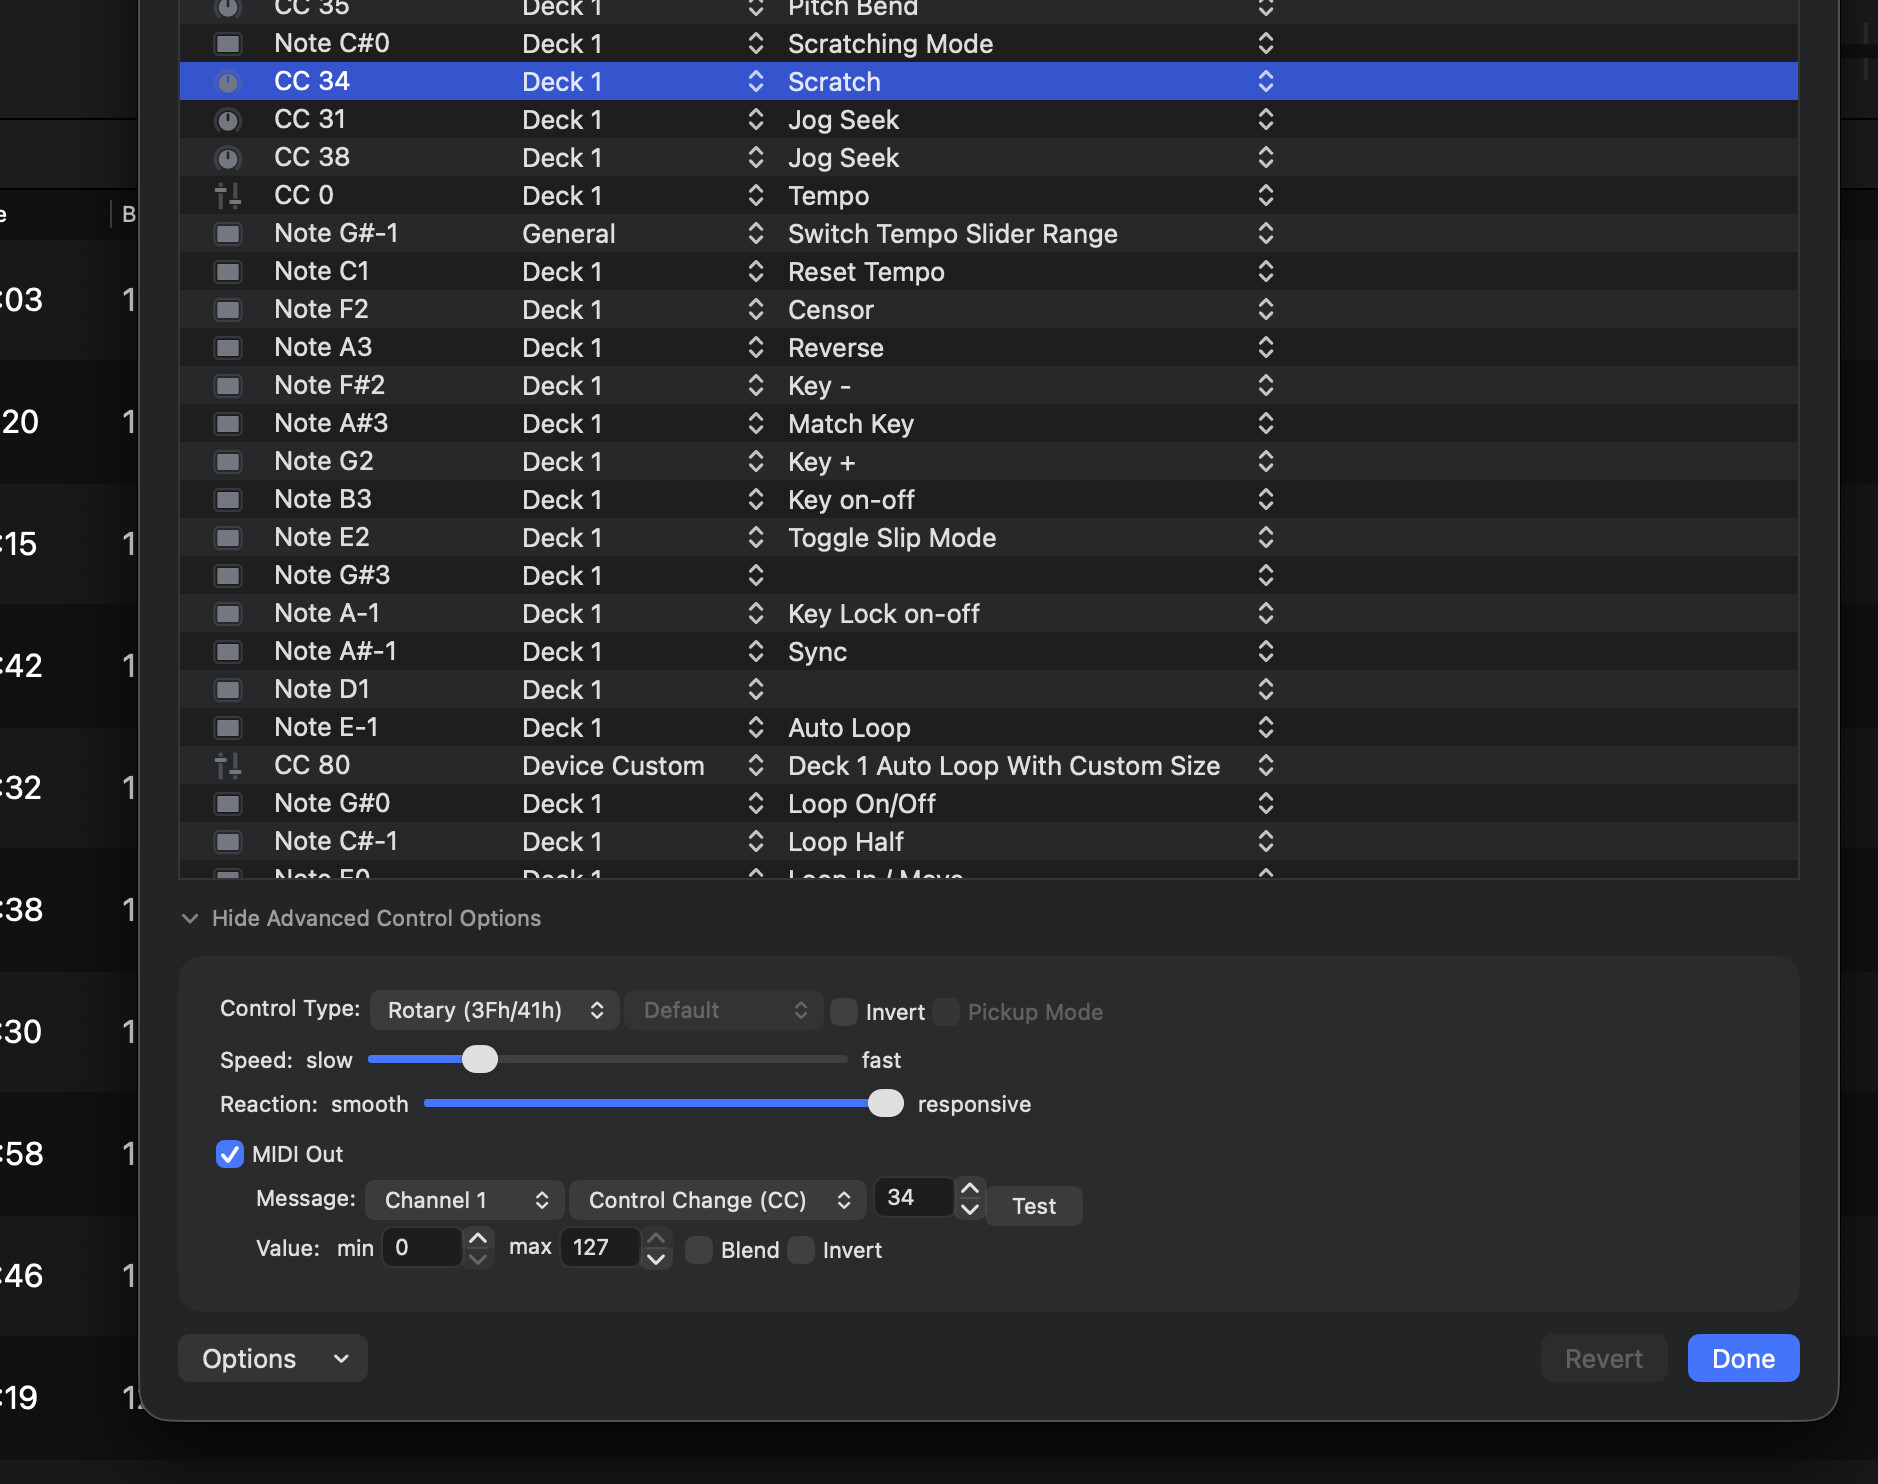Click the max value field showing 127

600,1247
